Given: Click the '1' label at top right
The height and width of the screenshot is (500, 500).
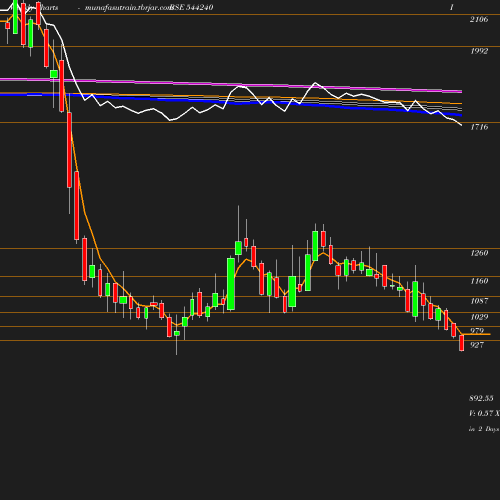Looking at the screenshot, I should (452, 7).
